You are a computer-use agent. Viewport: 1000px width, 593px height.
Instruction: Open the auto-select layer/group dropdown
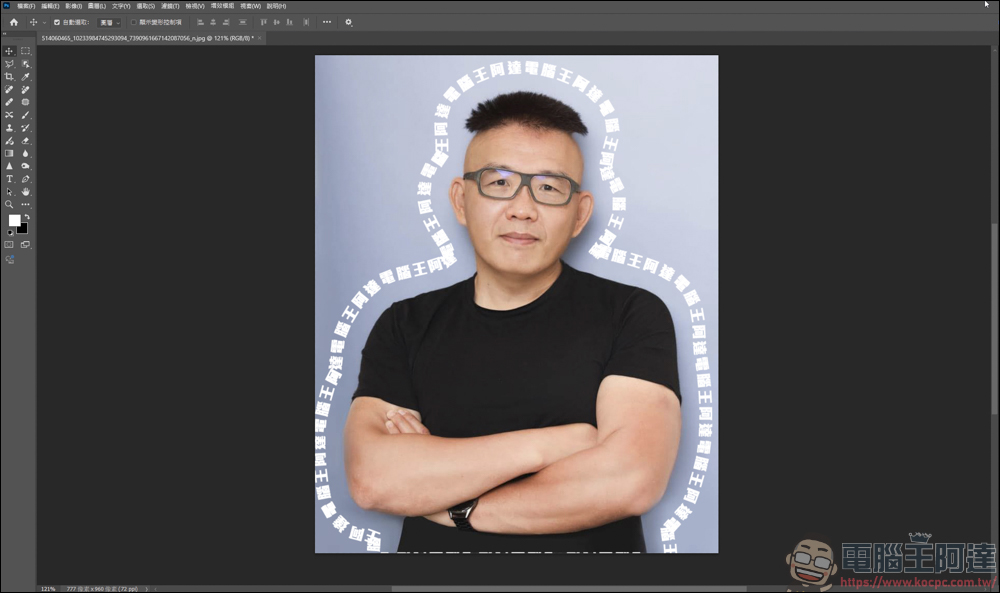coord(109,22)
